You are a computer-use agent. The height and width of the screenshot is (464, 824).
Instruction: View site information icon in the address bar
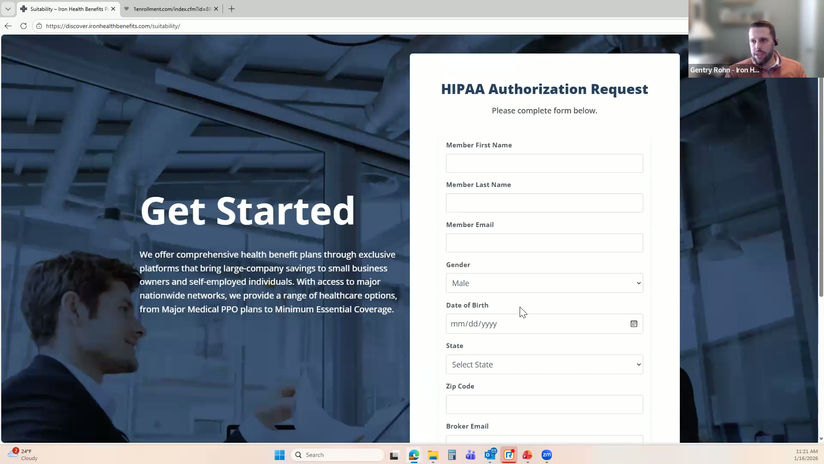[x=39, y=26]
